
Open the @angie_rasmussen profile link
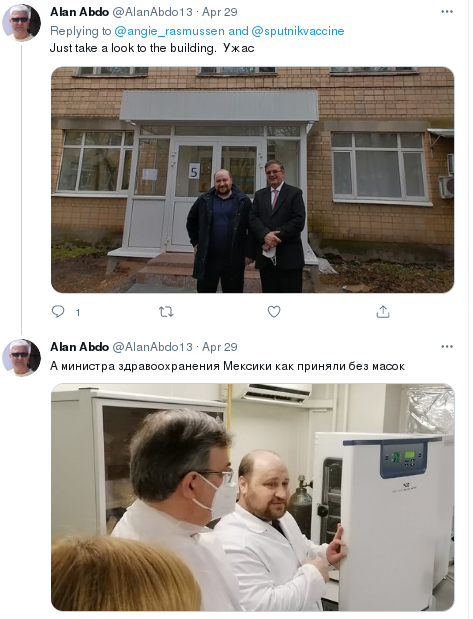[x=170, y=31]
